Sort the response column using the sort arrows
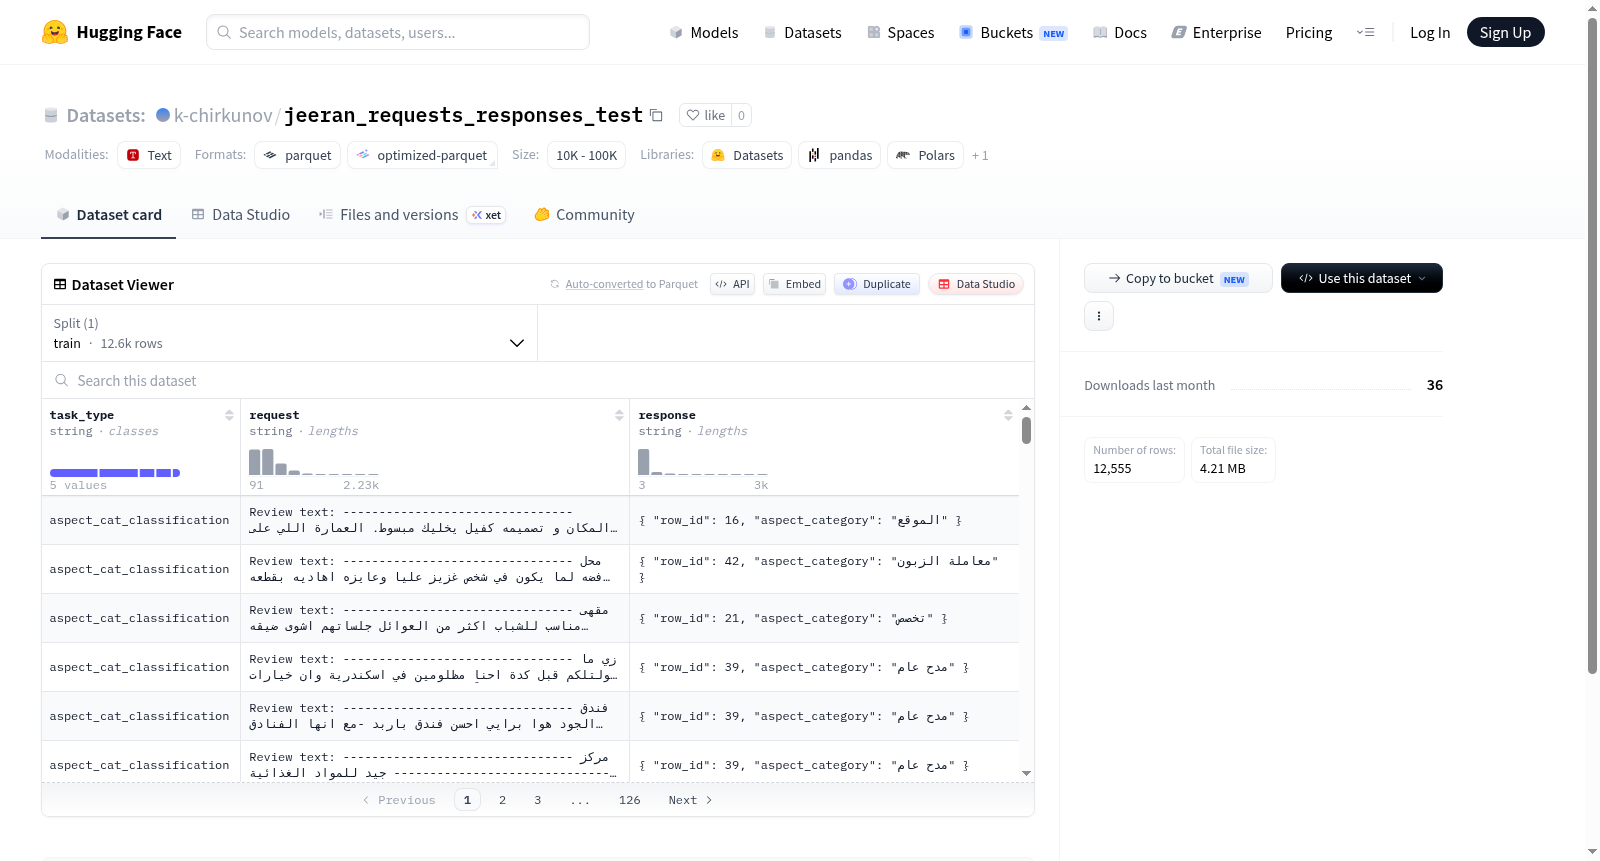The height and width of the screenshot is (861, 1600). click(x=1008, y=415)
